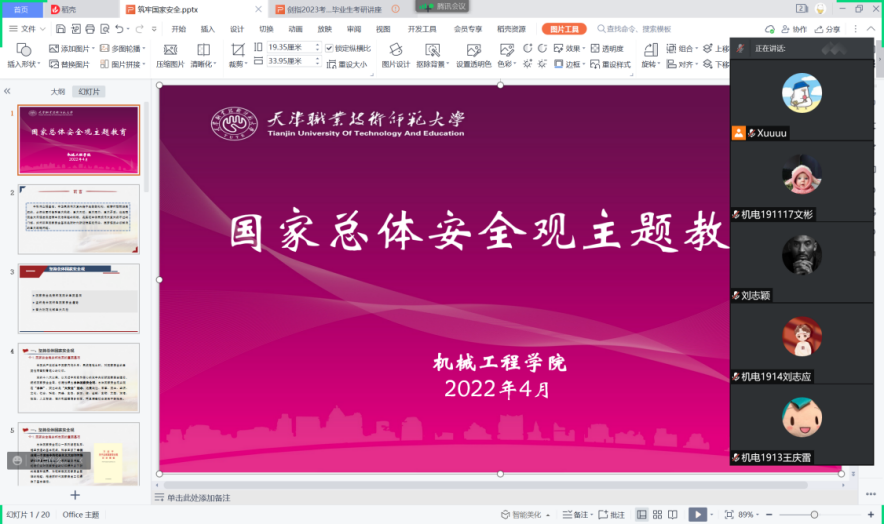884x524 pixels.
Task: Click the 分享 share button
Action: pyautogui.click(x=829, y=29)
